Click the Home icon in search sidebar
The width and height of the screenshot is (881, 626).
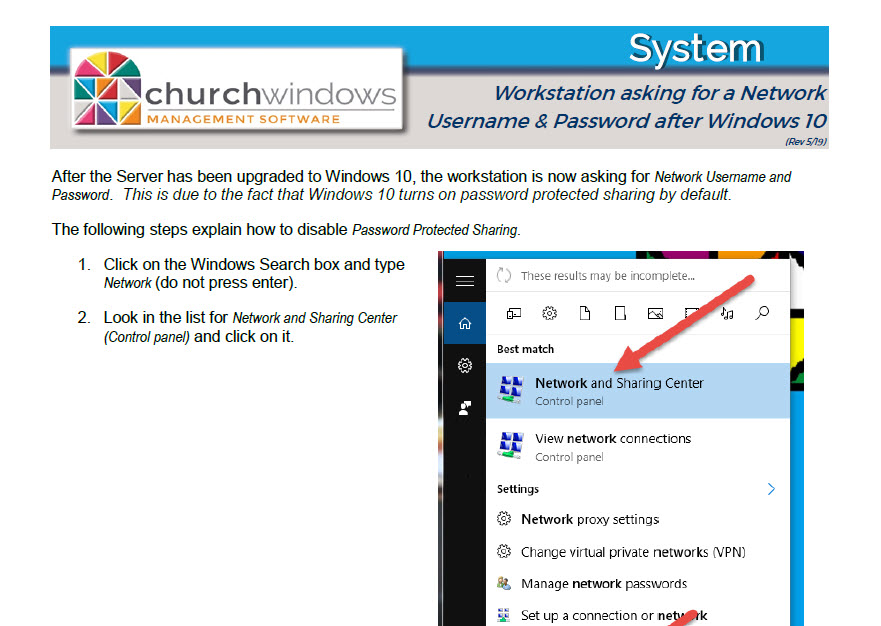click(464, 324)
